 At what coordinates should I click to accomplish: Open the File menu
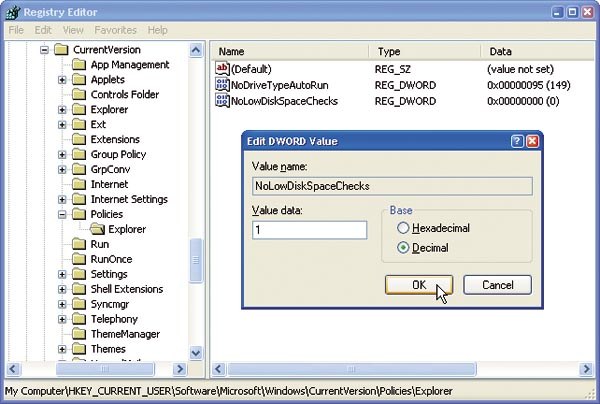(x=16, y=30)
